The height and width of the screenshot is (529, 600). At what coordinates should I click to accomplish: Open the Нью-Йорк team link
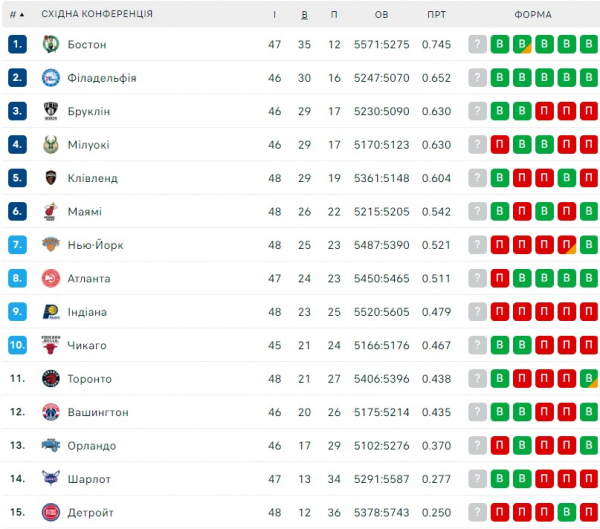click(96, 245)
